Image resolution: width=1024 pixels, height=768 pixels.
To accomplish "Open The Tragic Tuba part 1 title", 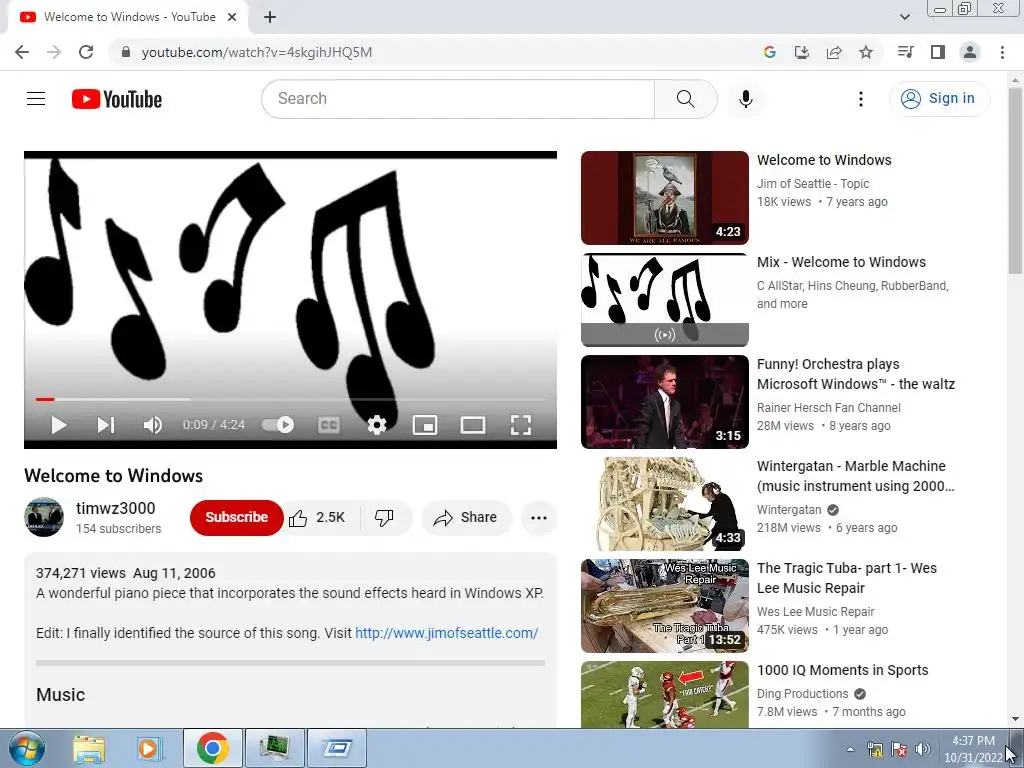I will tap(847, 578).
